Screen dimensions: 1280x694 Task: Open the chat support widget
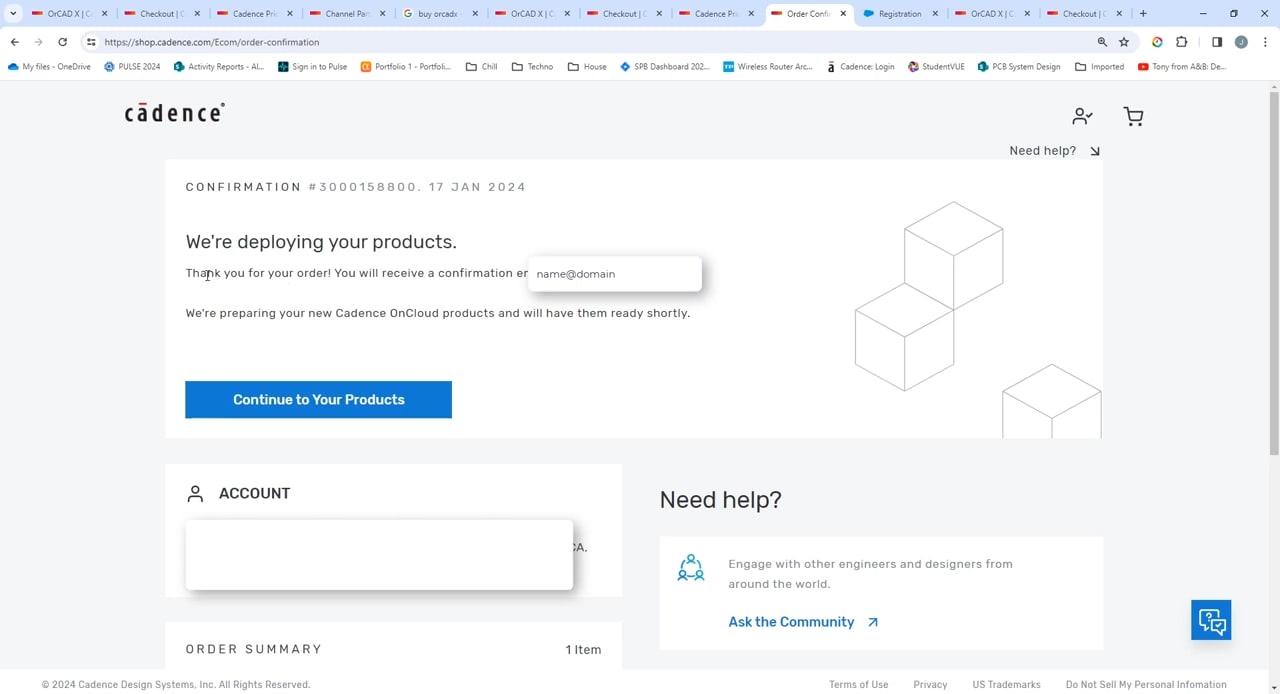coord(1211,620)
